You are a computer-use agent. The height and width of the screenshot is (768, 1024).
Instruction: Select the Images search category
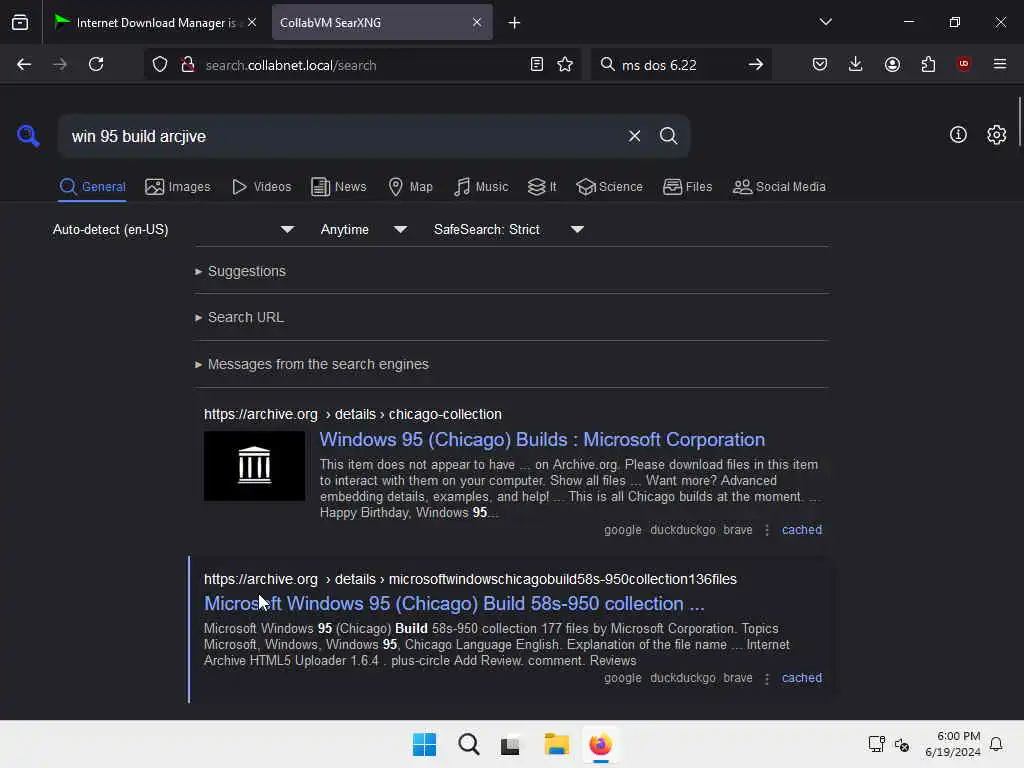[x=178, y=187]
